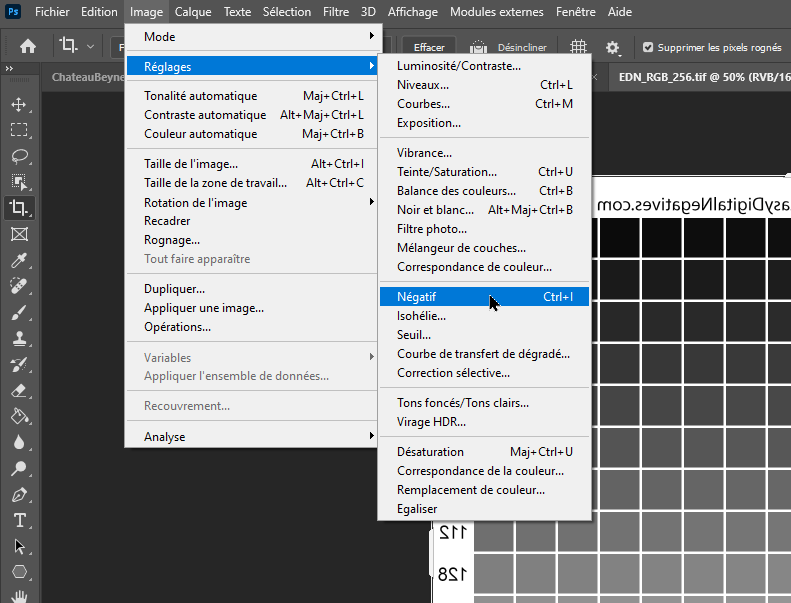Viewport: 791px width, 603px height.
Task: Open the crop overlay grid options
Action: [x=578, y=47]
